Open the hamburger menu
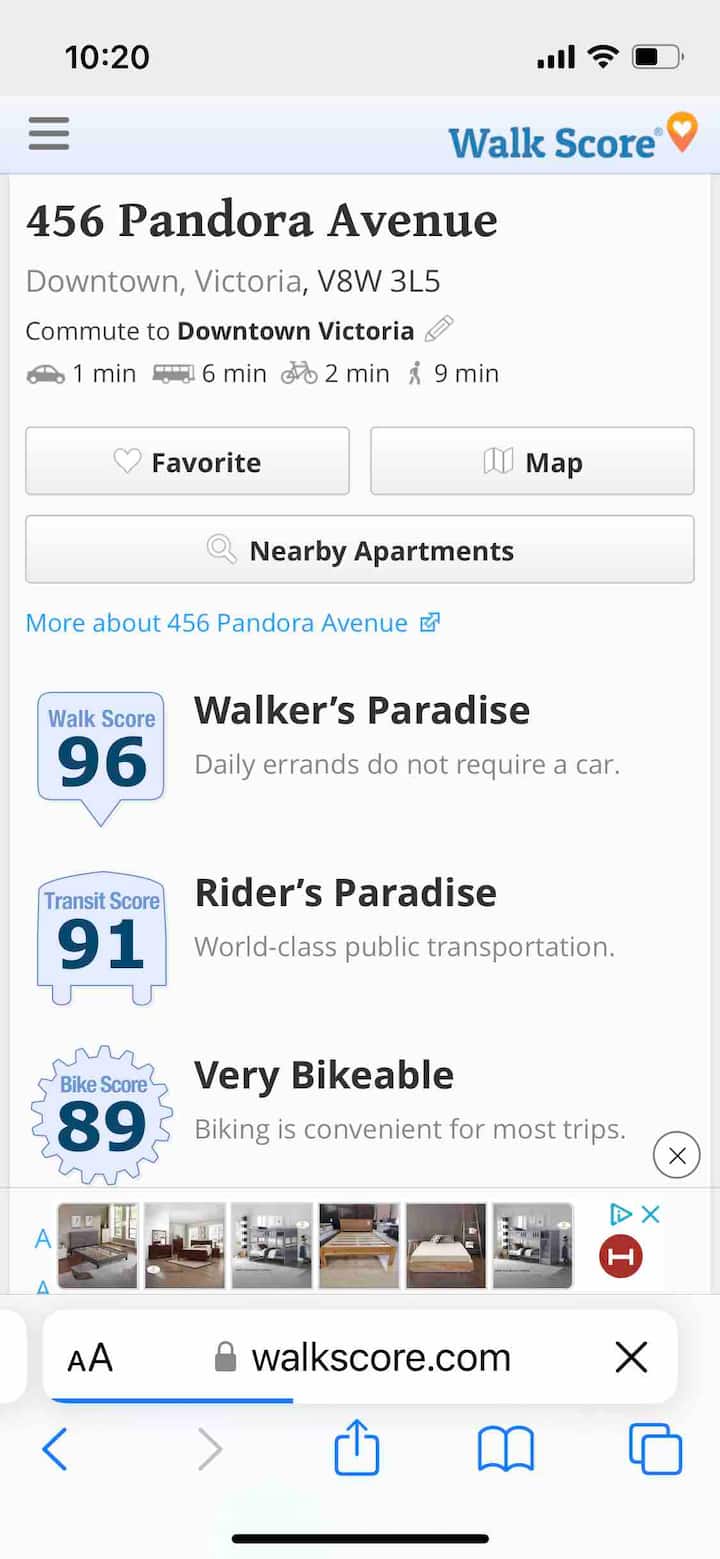 pyautogui.click(x=48, y=133)
